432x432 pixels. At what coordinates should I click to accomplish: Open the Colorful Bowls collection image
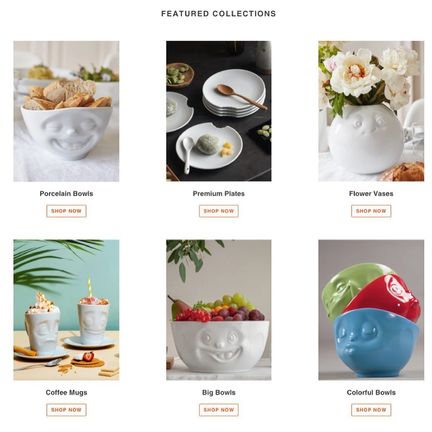(371, 310)
